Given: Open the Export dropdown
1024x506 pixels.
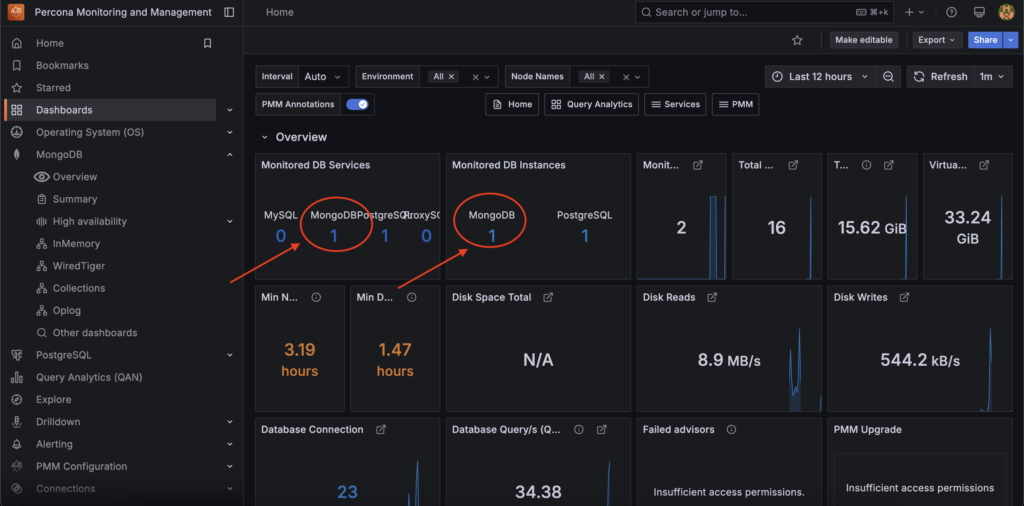Looking at the screenshot, I should point(937,40).
